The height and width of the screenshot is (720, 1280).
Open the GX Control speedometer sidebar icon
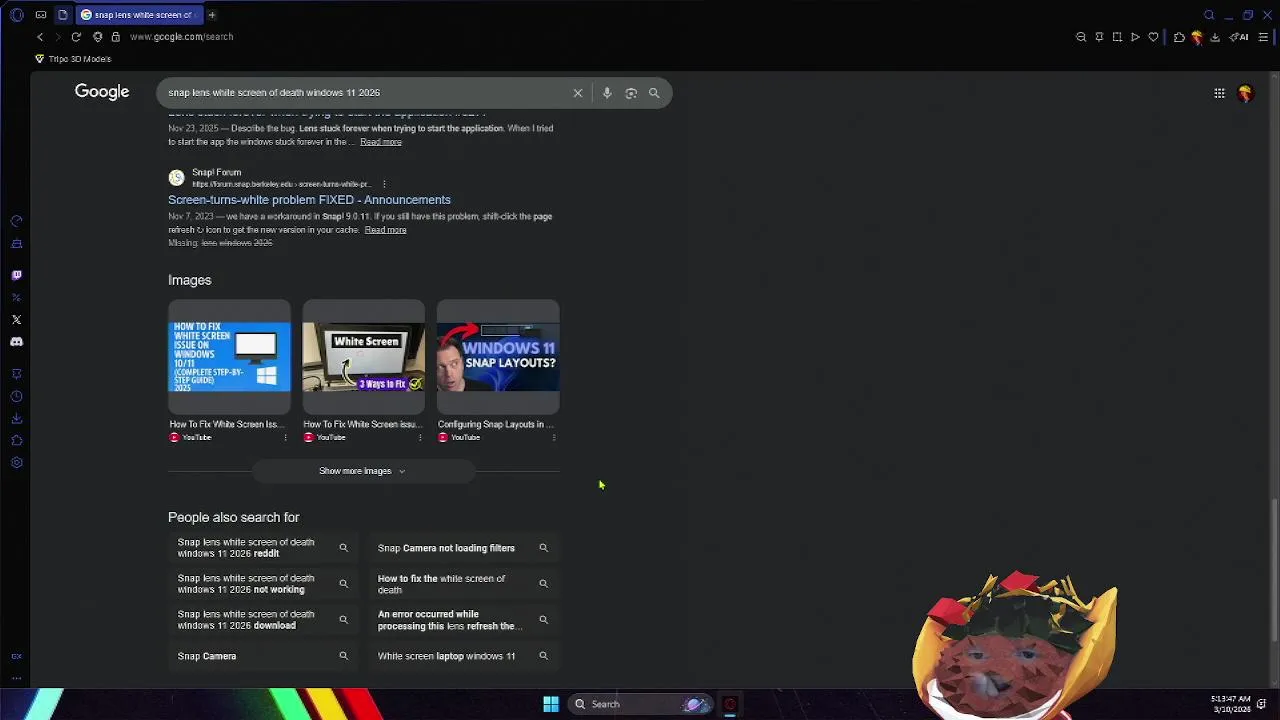[x=16, y=221]
